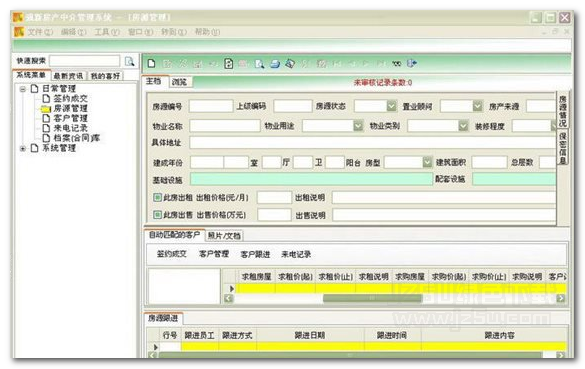Click the matched-customers grid horizontal scrollbar thumb
Screen dimensions: 585x369
pos(372,298)
